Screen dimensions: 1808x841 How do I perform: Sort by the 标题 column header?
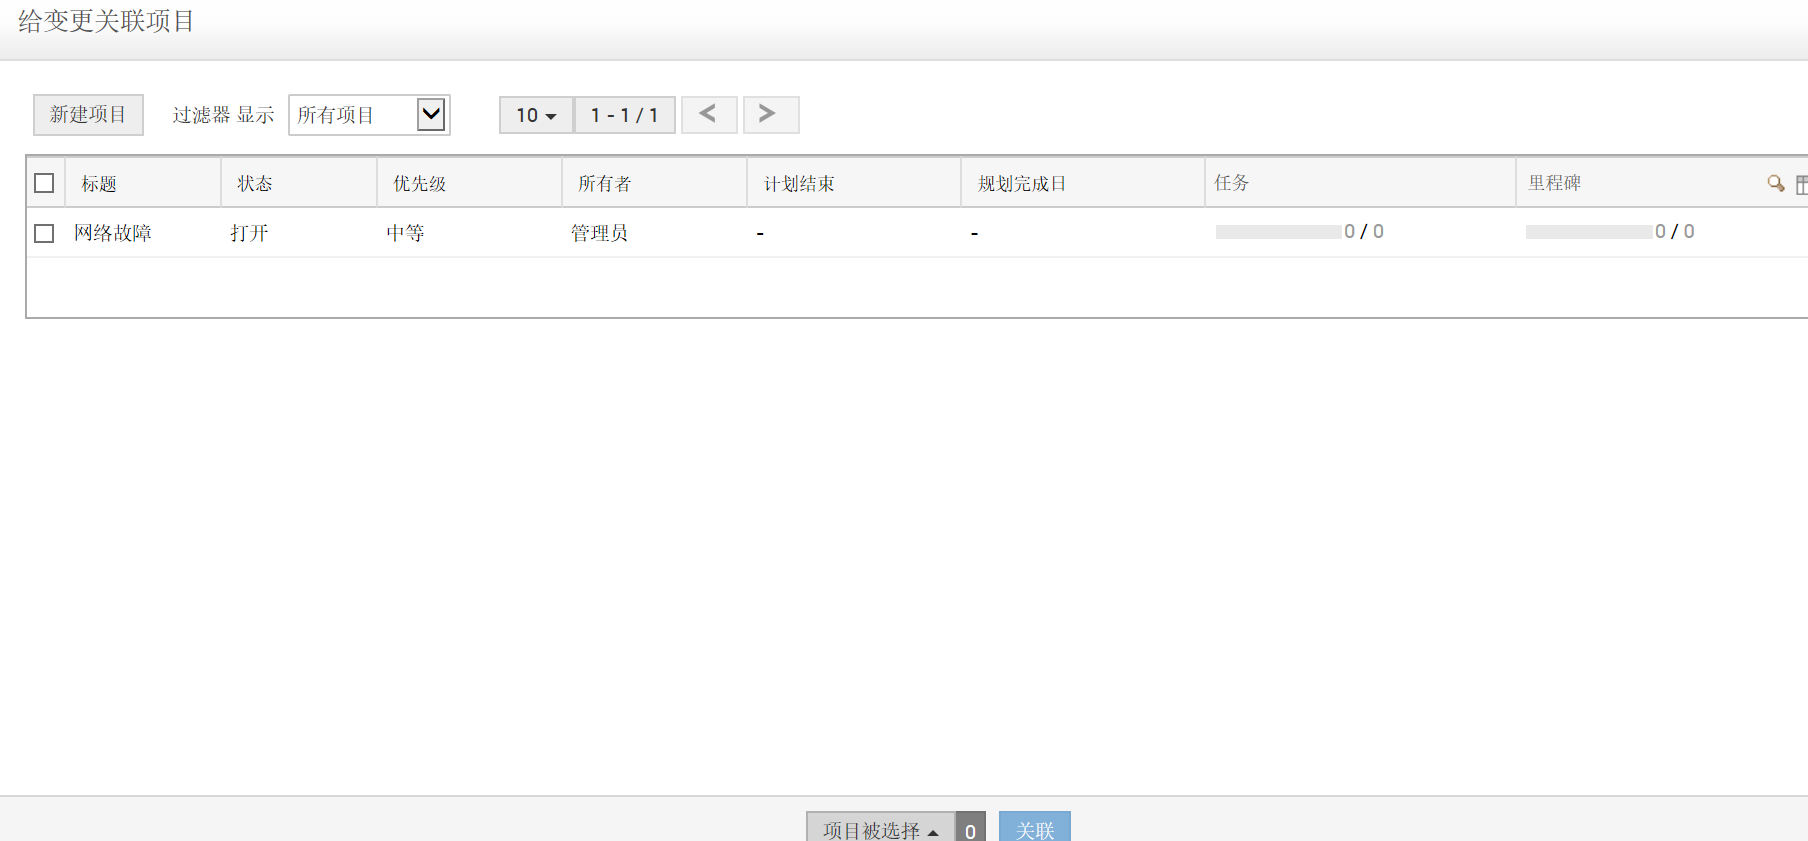(x=99, y=184)
